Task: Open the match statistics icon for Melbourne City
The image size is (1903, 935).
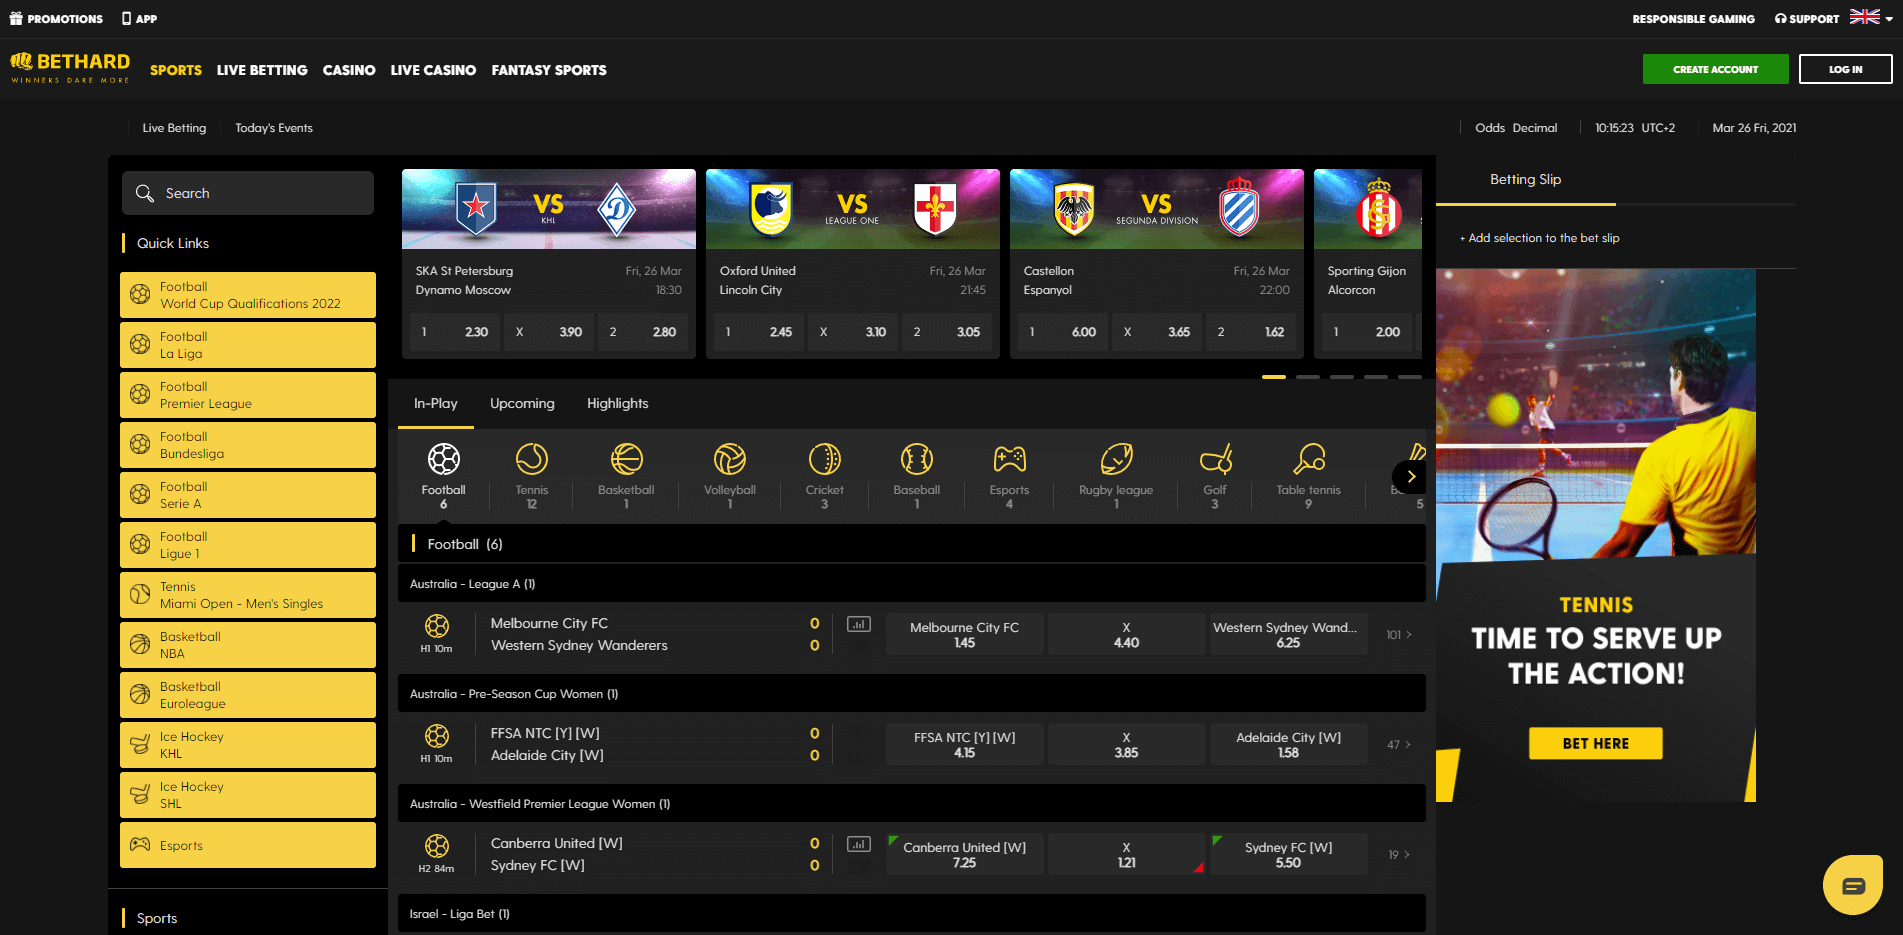Action: 858,622
